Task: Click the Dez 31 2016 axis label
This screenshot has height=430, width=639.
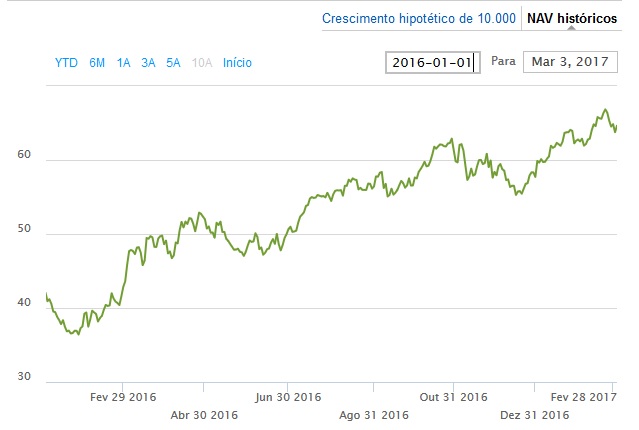Action: (x=535, y=415)
